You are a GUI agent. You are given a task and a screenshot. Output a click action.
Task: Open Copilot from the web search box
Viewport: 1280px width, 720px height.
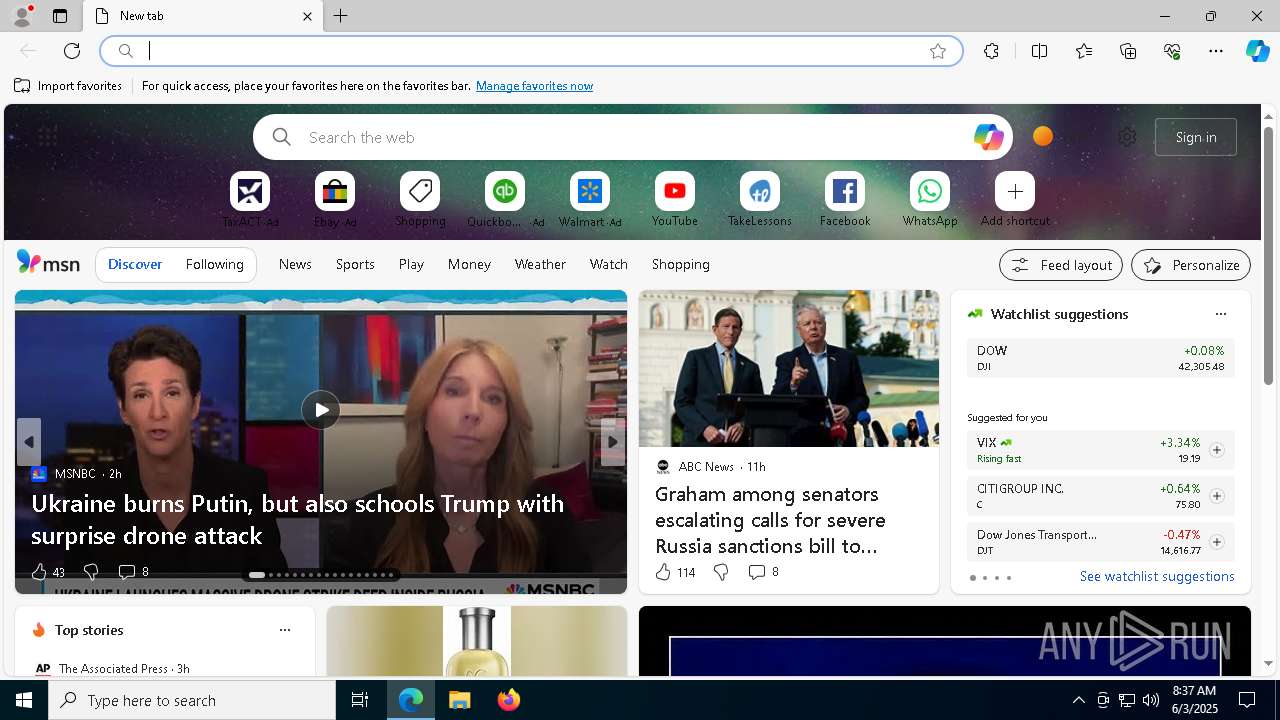[988, 137]
